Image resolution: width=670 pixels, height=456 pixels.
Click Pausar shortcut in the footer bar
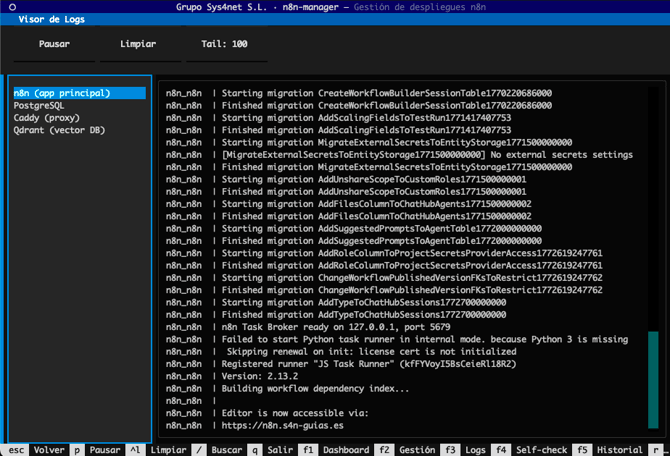click(105, 450)
